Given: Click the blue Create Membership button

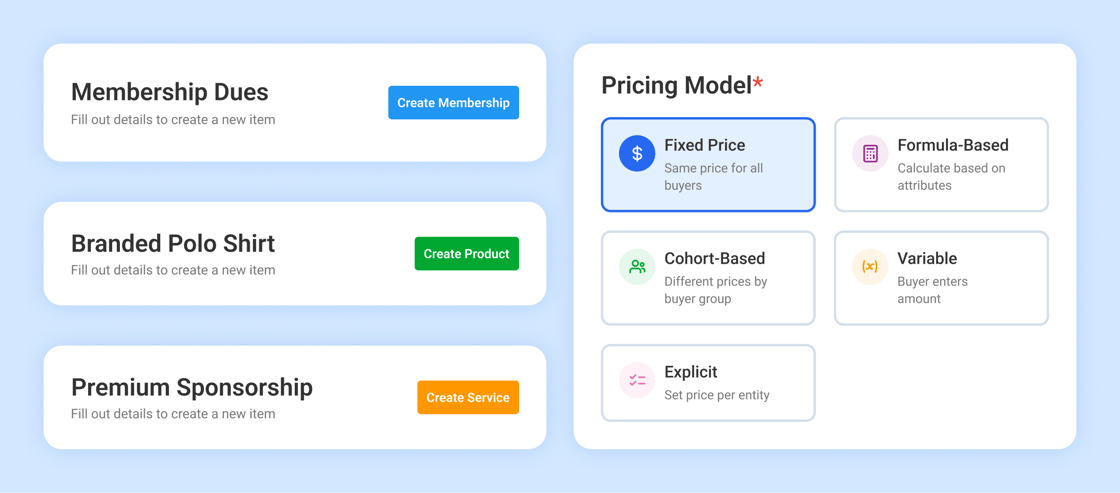Looking at the screenshot, I should 454,103.
